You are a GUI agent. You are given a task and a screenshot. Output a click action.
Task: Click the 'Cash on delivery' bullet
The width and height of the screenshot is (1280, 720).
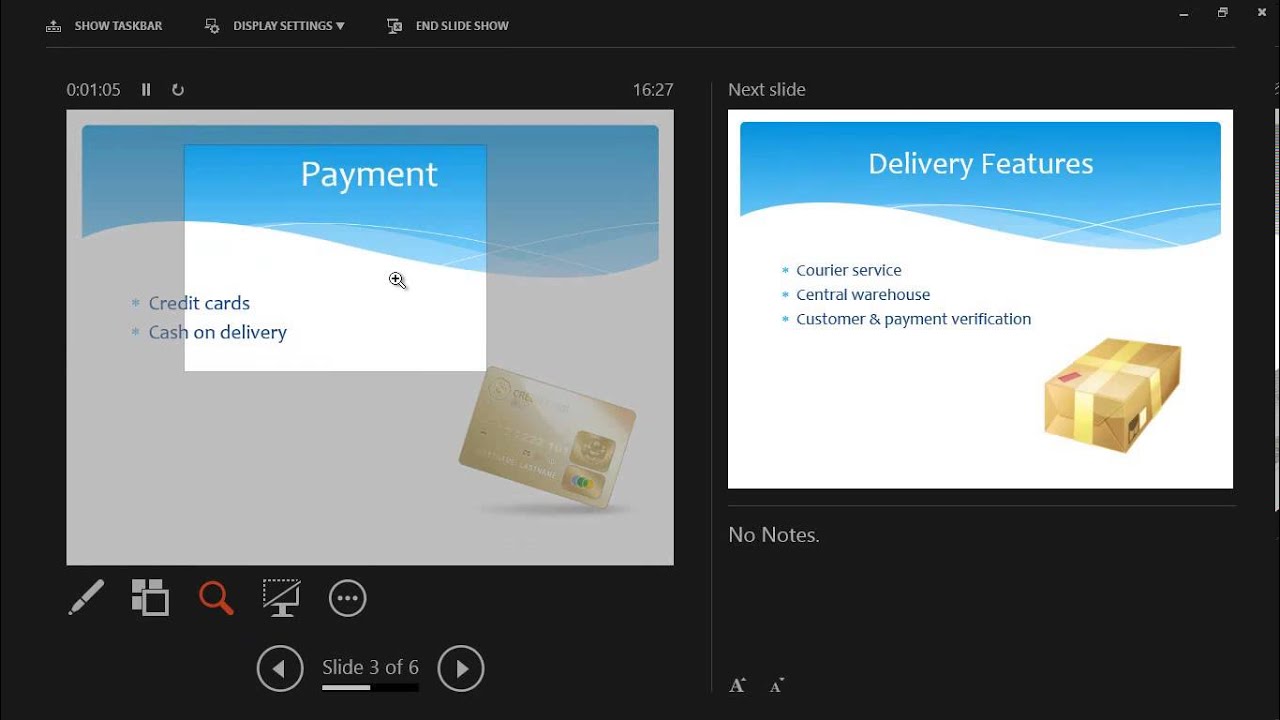click(218, 332)
